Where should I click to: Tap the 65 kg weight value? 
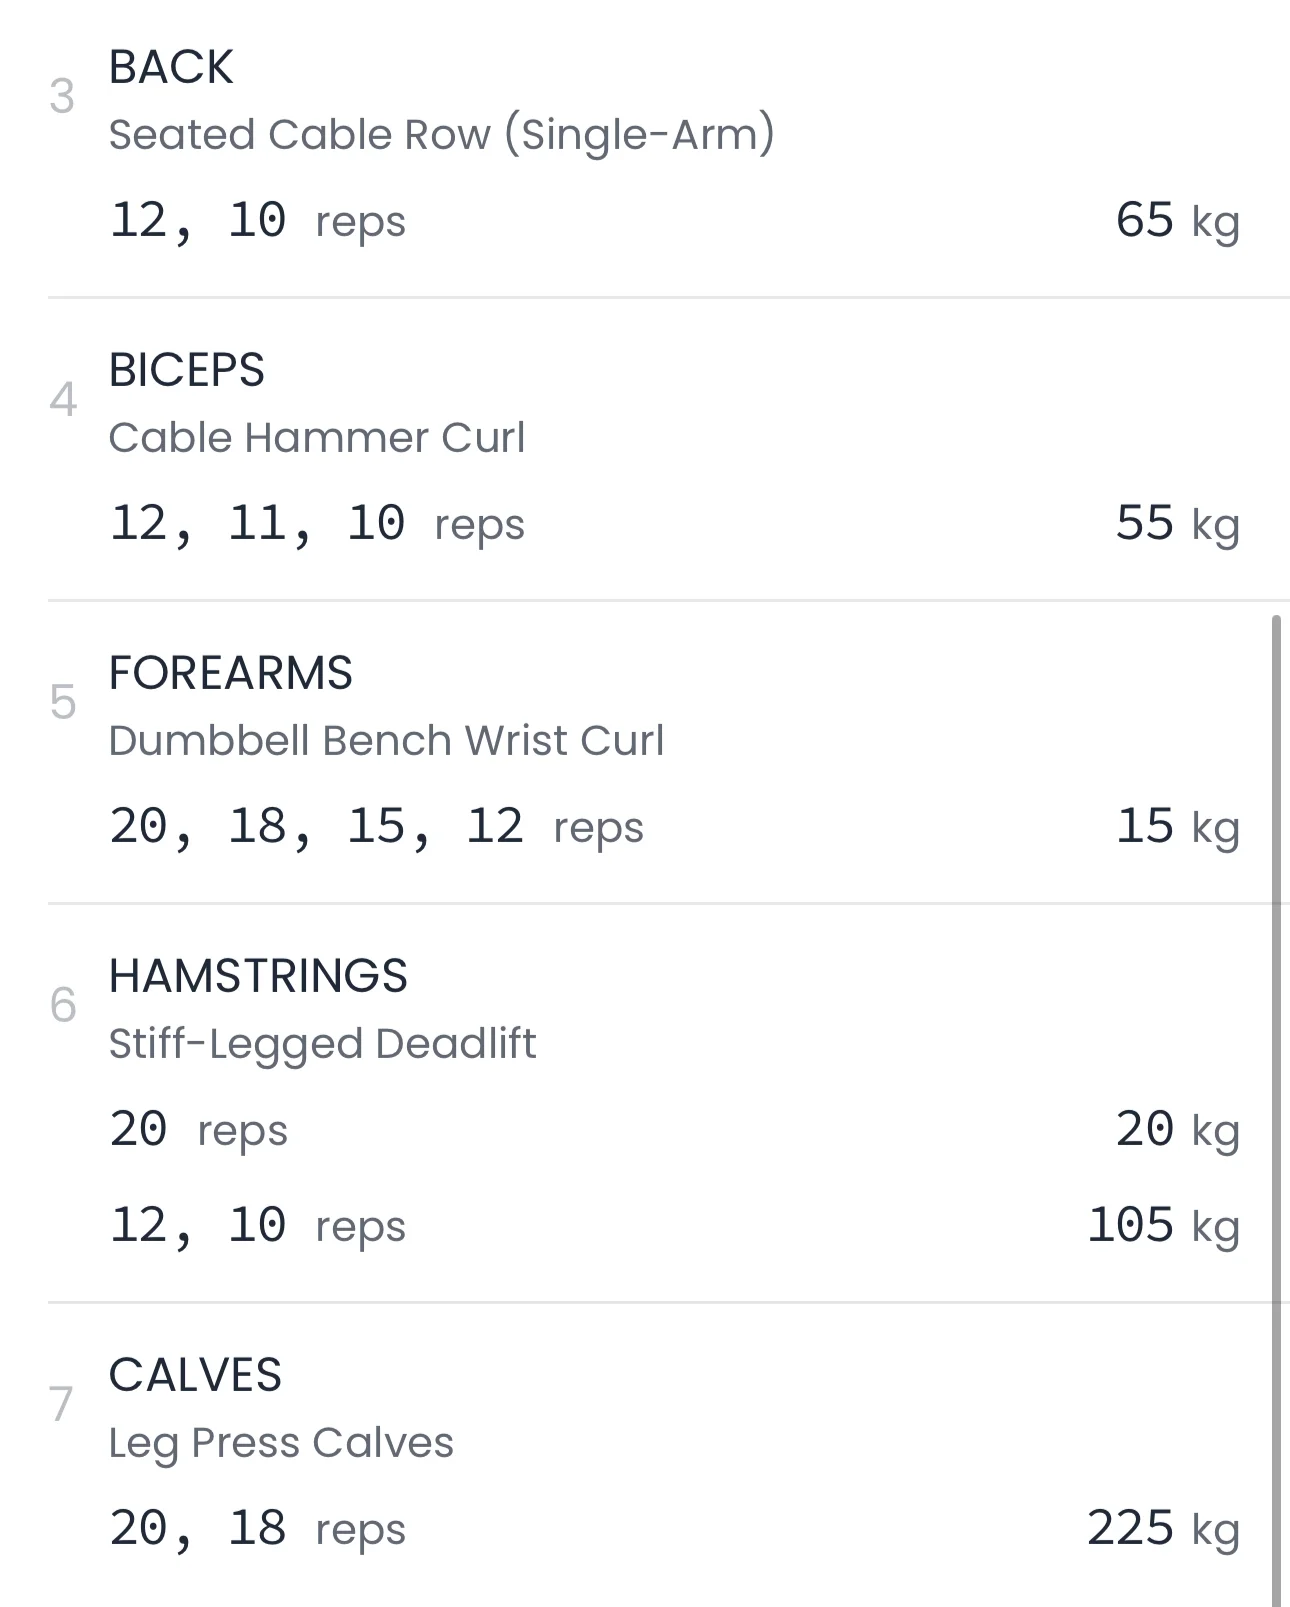tap(1176, 220)
